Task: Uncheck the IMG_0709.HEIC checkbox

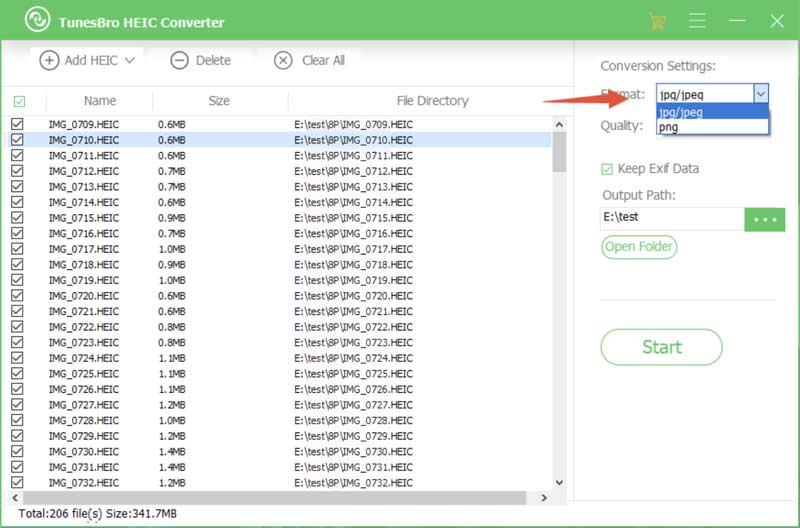Action: pos(17,124)
